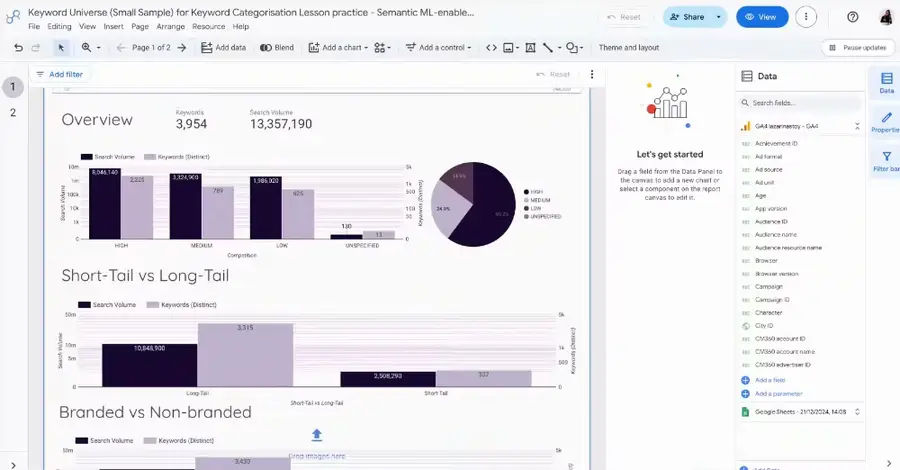The width and height of the screenshot is (900, 470).
Task: Select the shape tool
Action: click(x=571, y=48)
